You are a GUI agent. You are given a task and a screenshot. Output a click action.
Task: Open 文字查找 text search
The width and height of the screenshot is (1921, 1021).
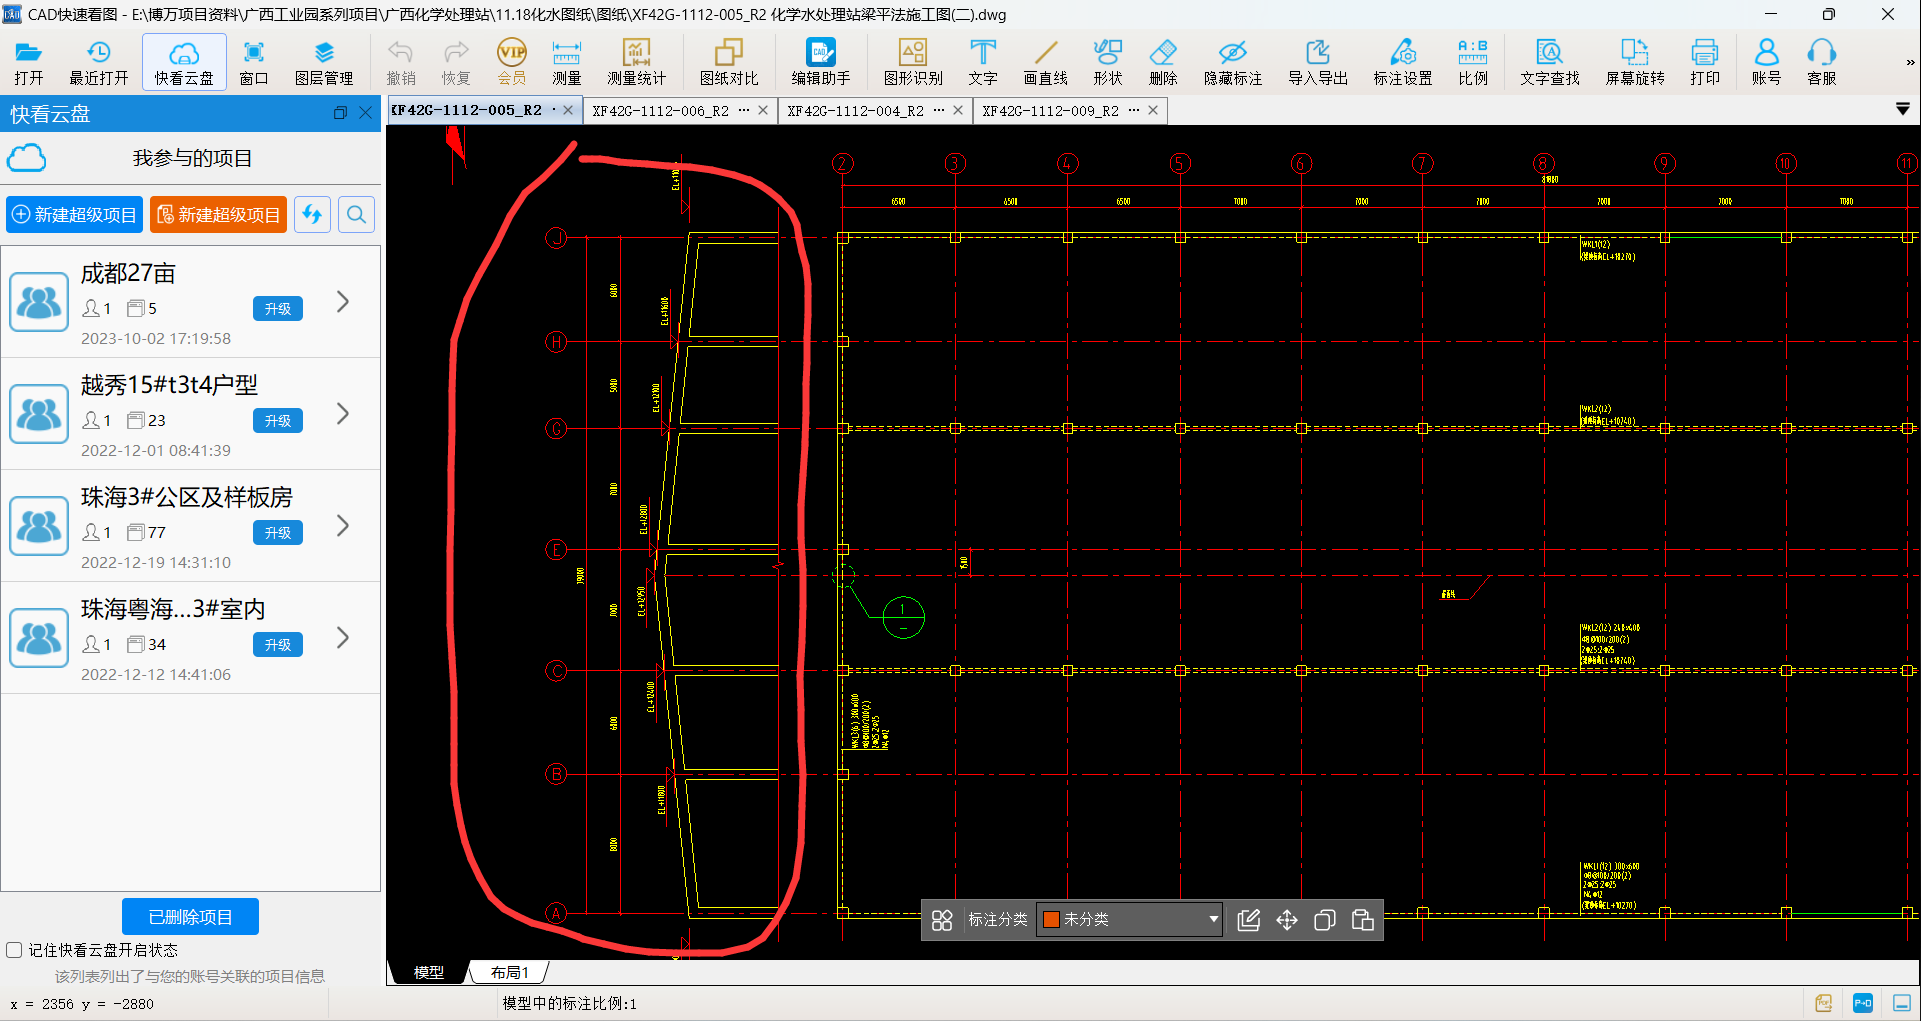pos(1550,62)
